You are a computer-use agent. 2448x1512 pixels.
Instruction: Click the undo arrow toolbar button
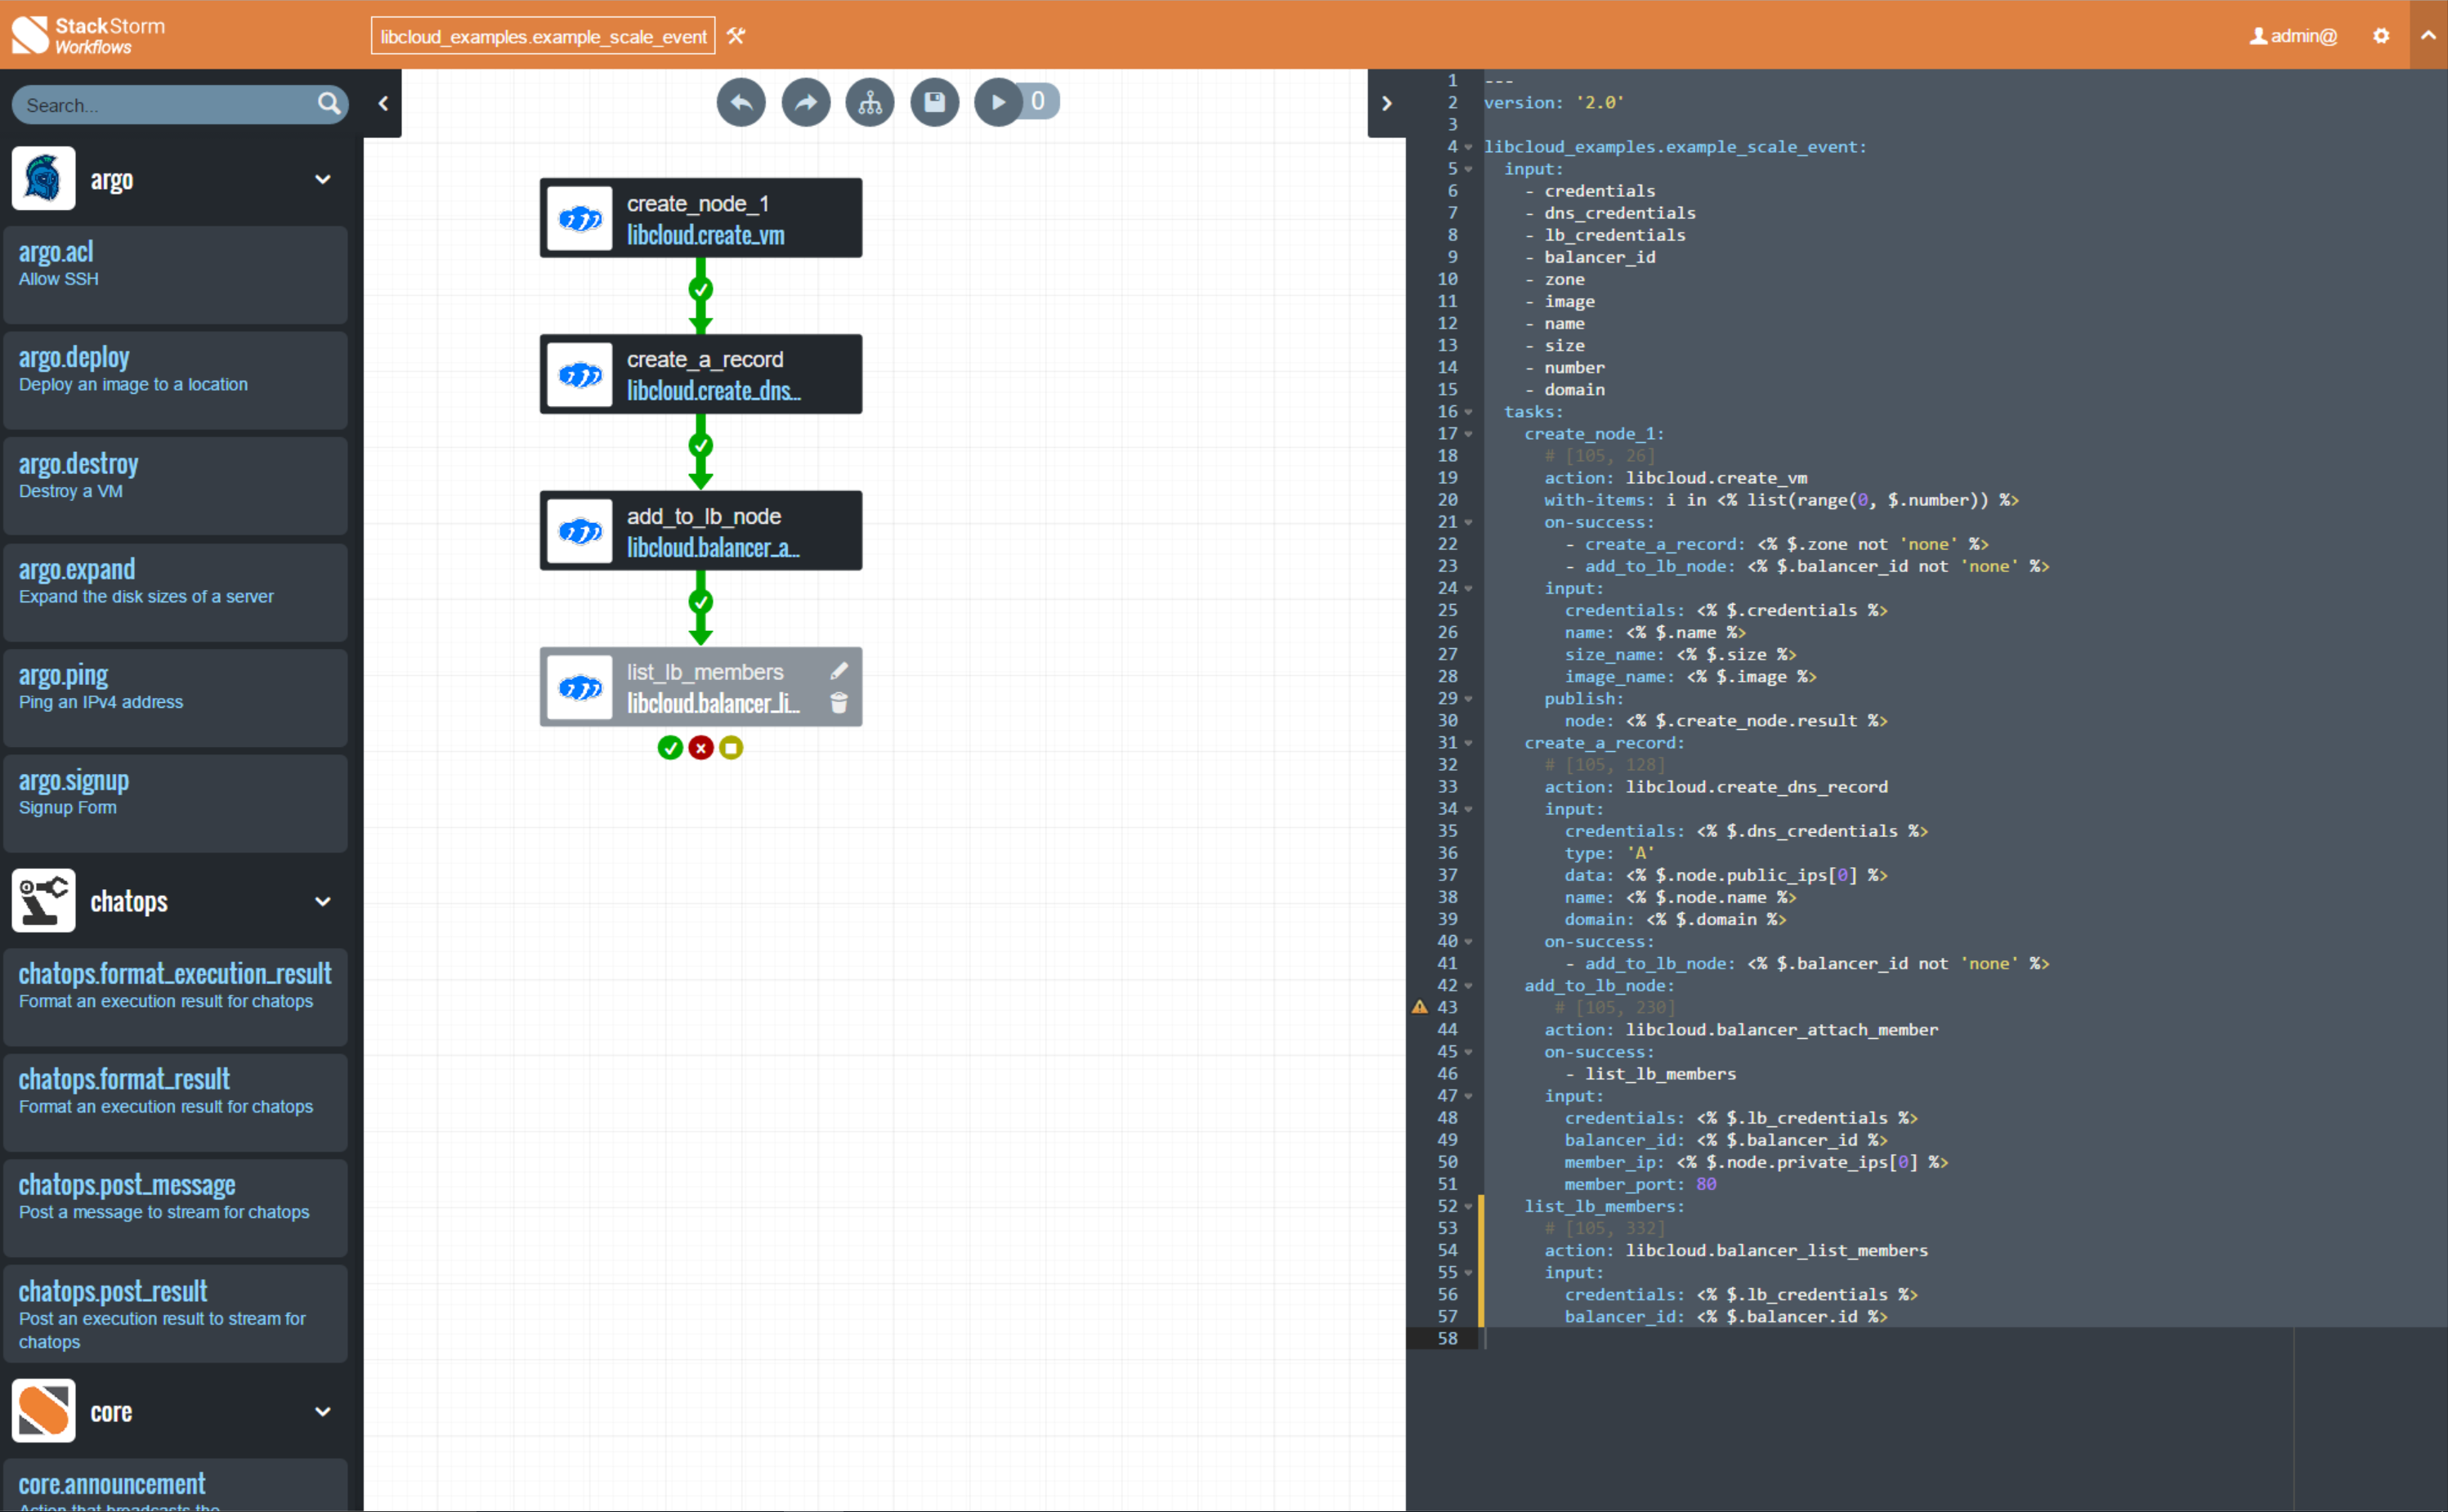coord(740,102)
